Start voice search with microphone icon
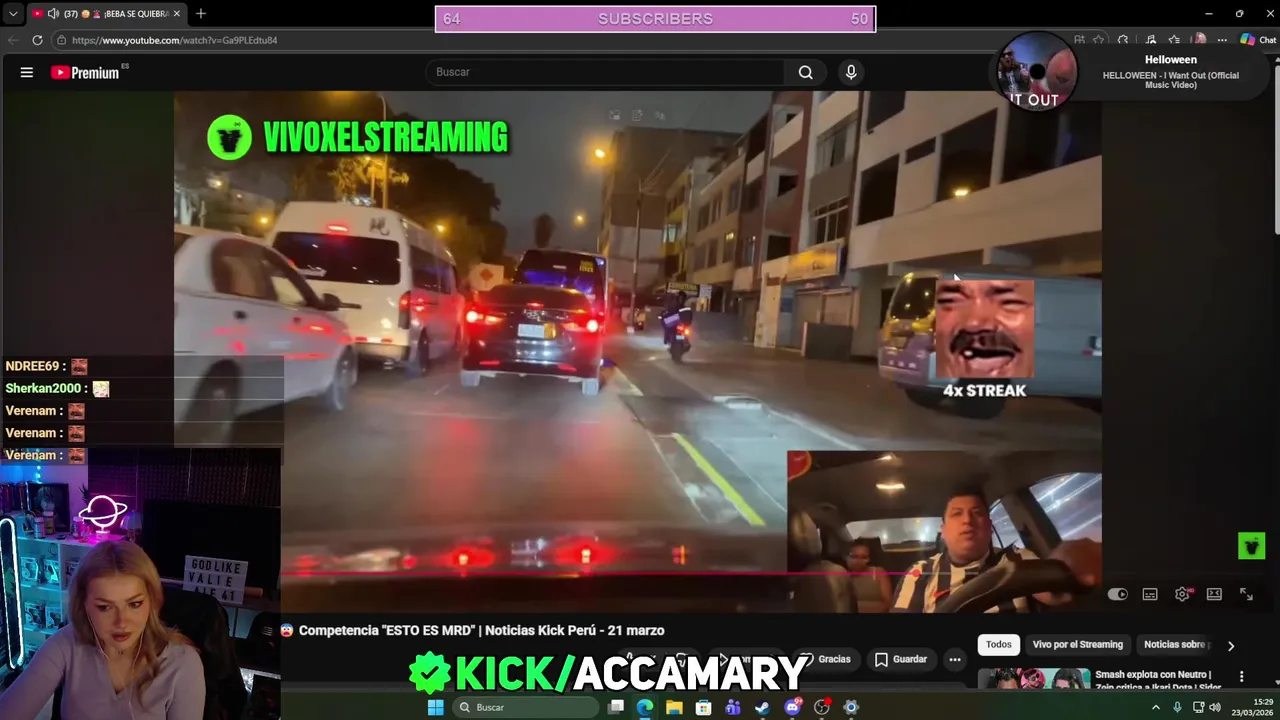1280x720 pixels. tap(851, 72)
